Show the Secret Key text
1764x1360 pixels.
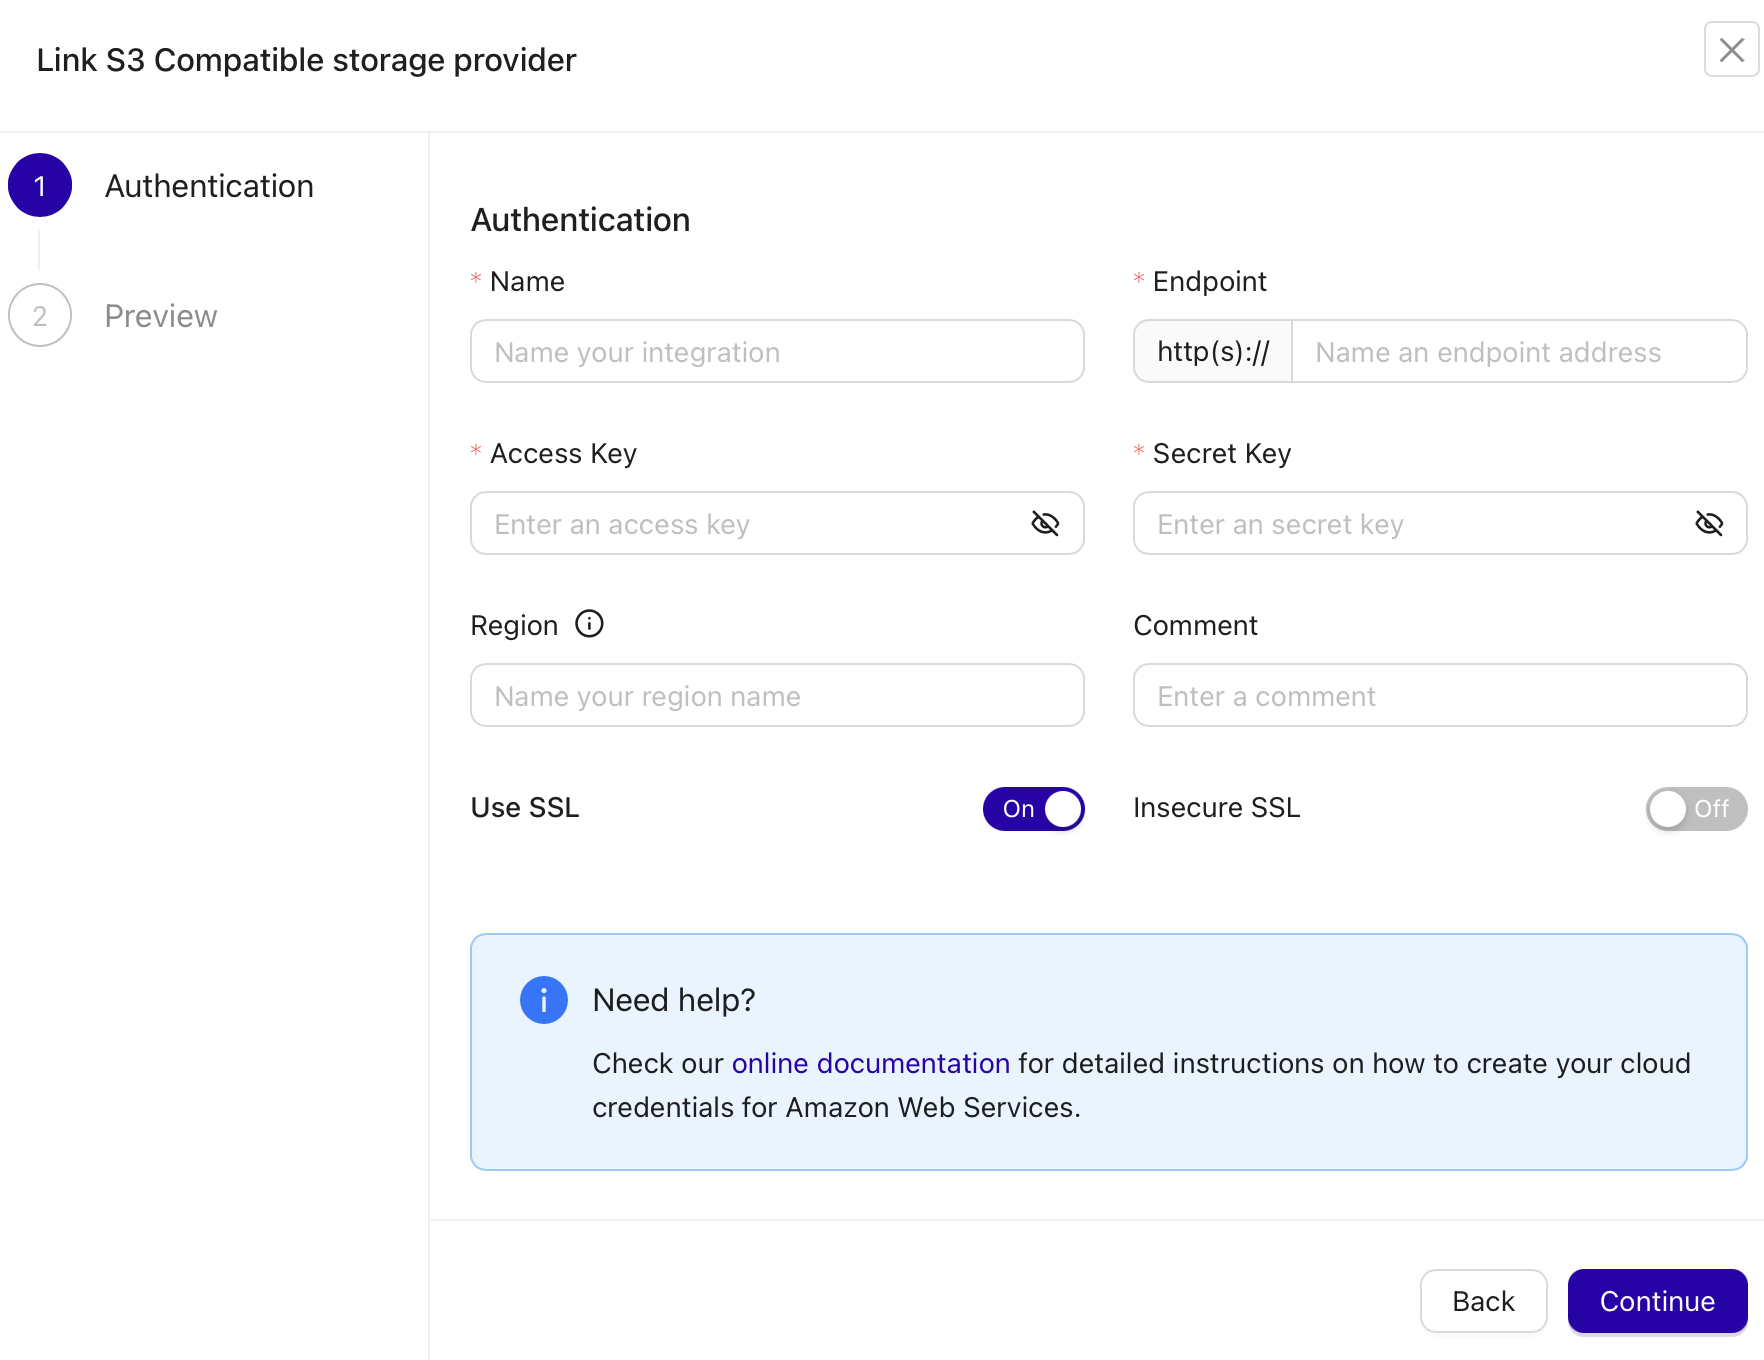click(1709, 523)
